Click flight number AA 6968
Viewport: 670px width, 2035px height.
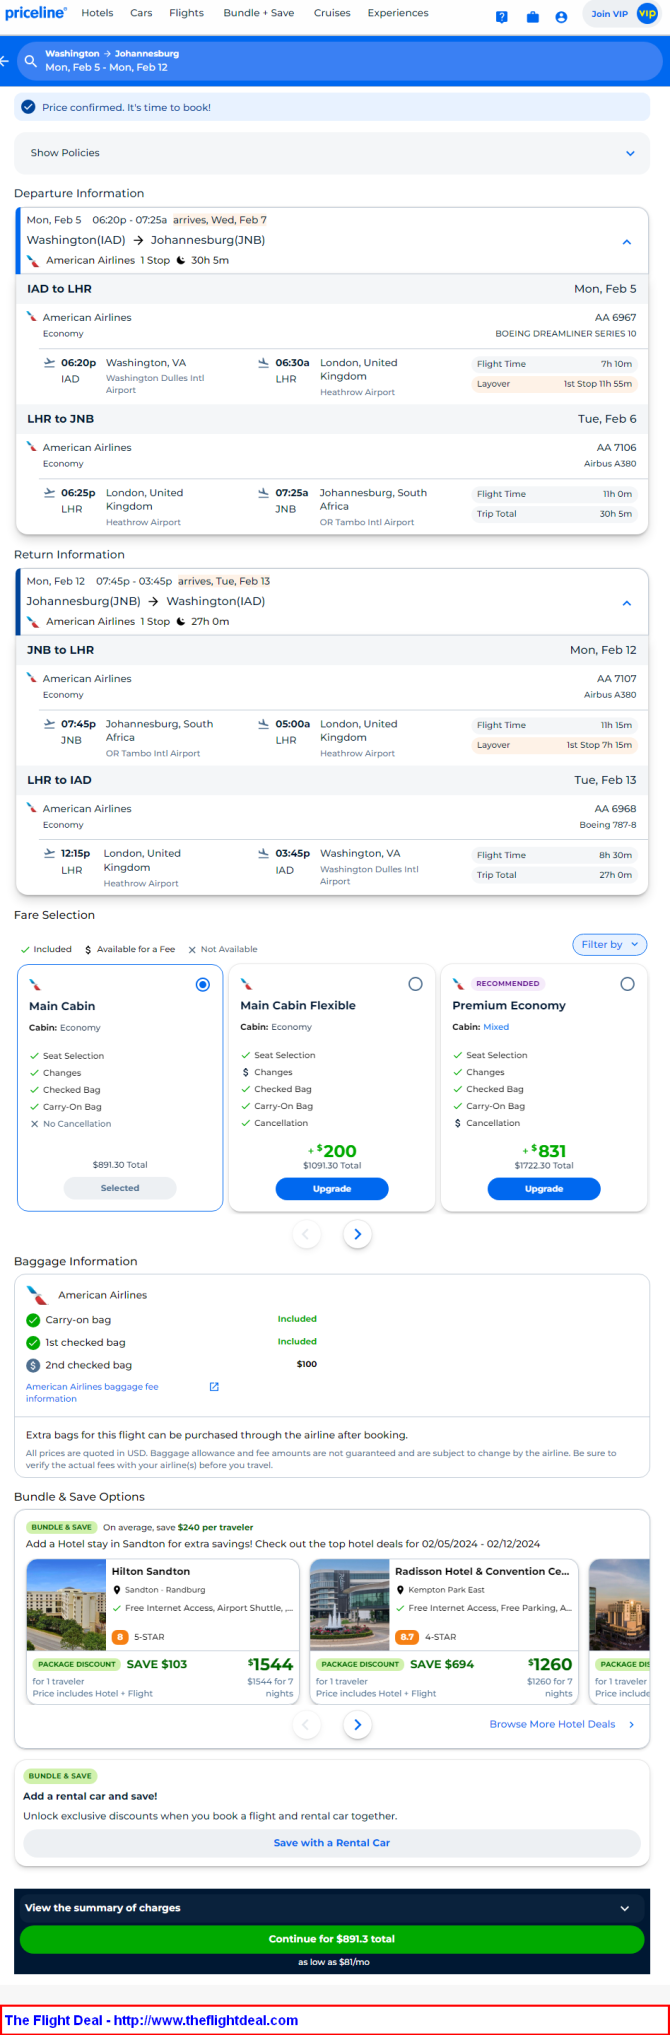click(x=615, y=808)
